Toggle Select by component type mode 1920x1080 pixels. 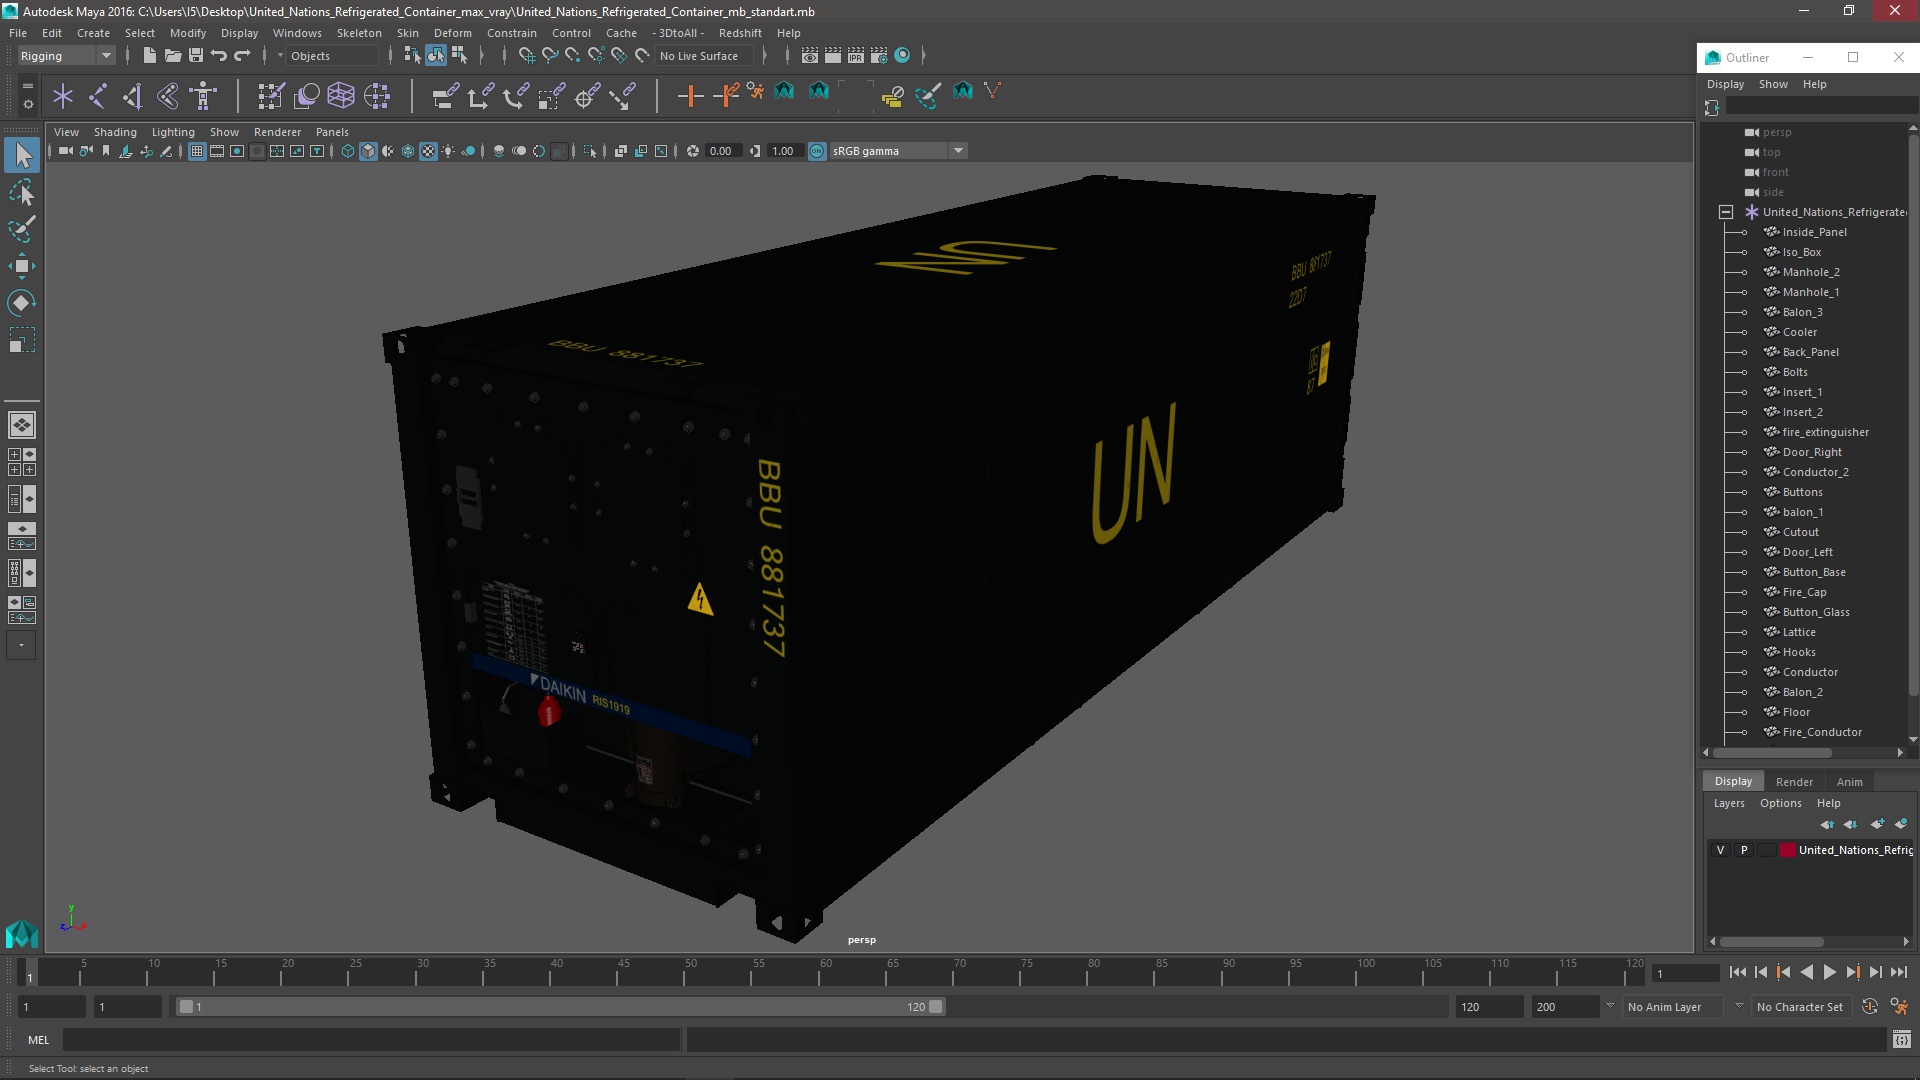click(459, 56)
